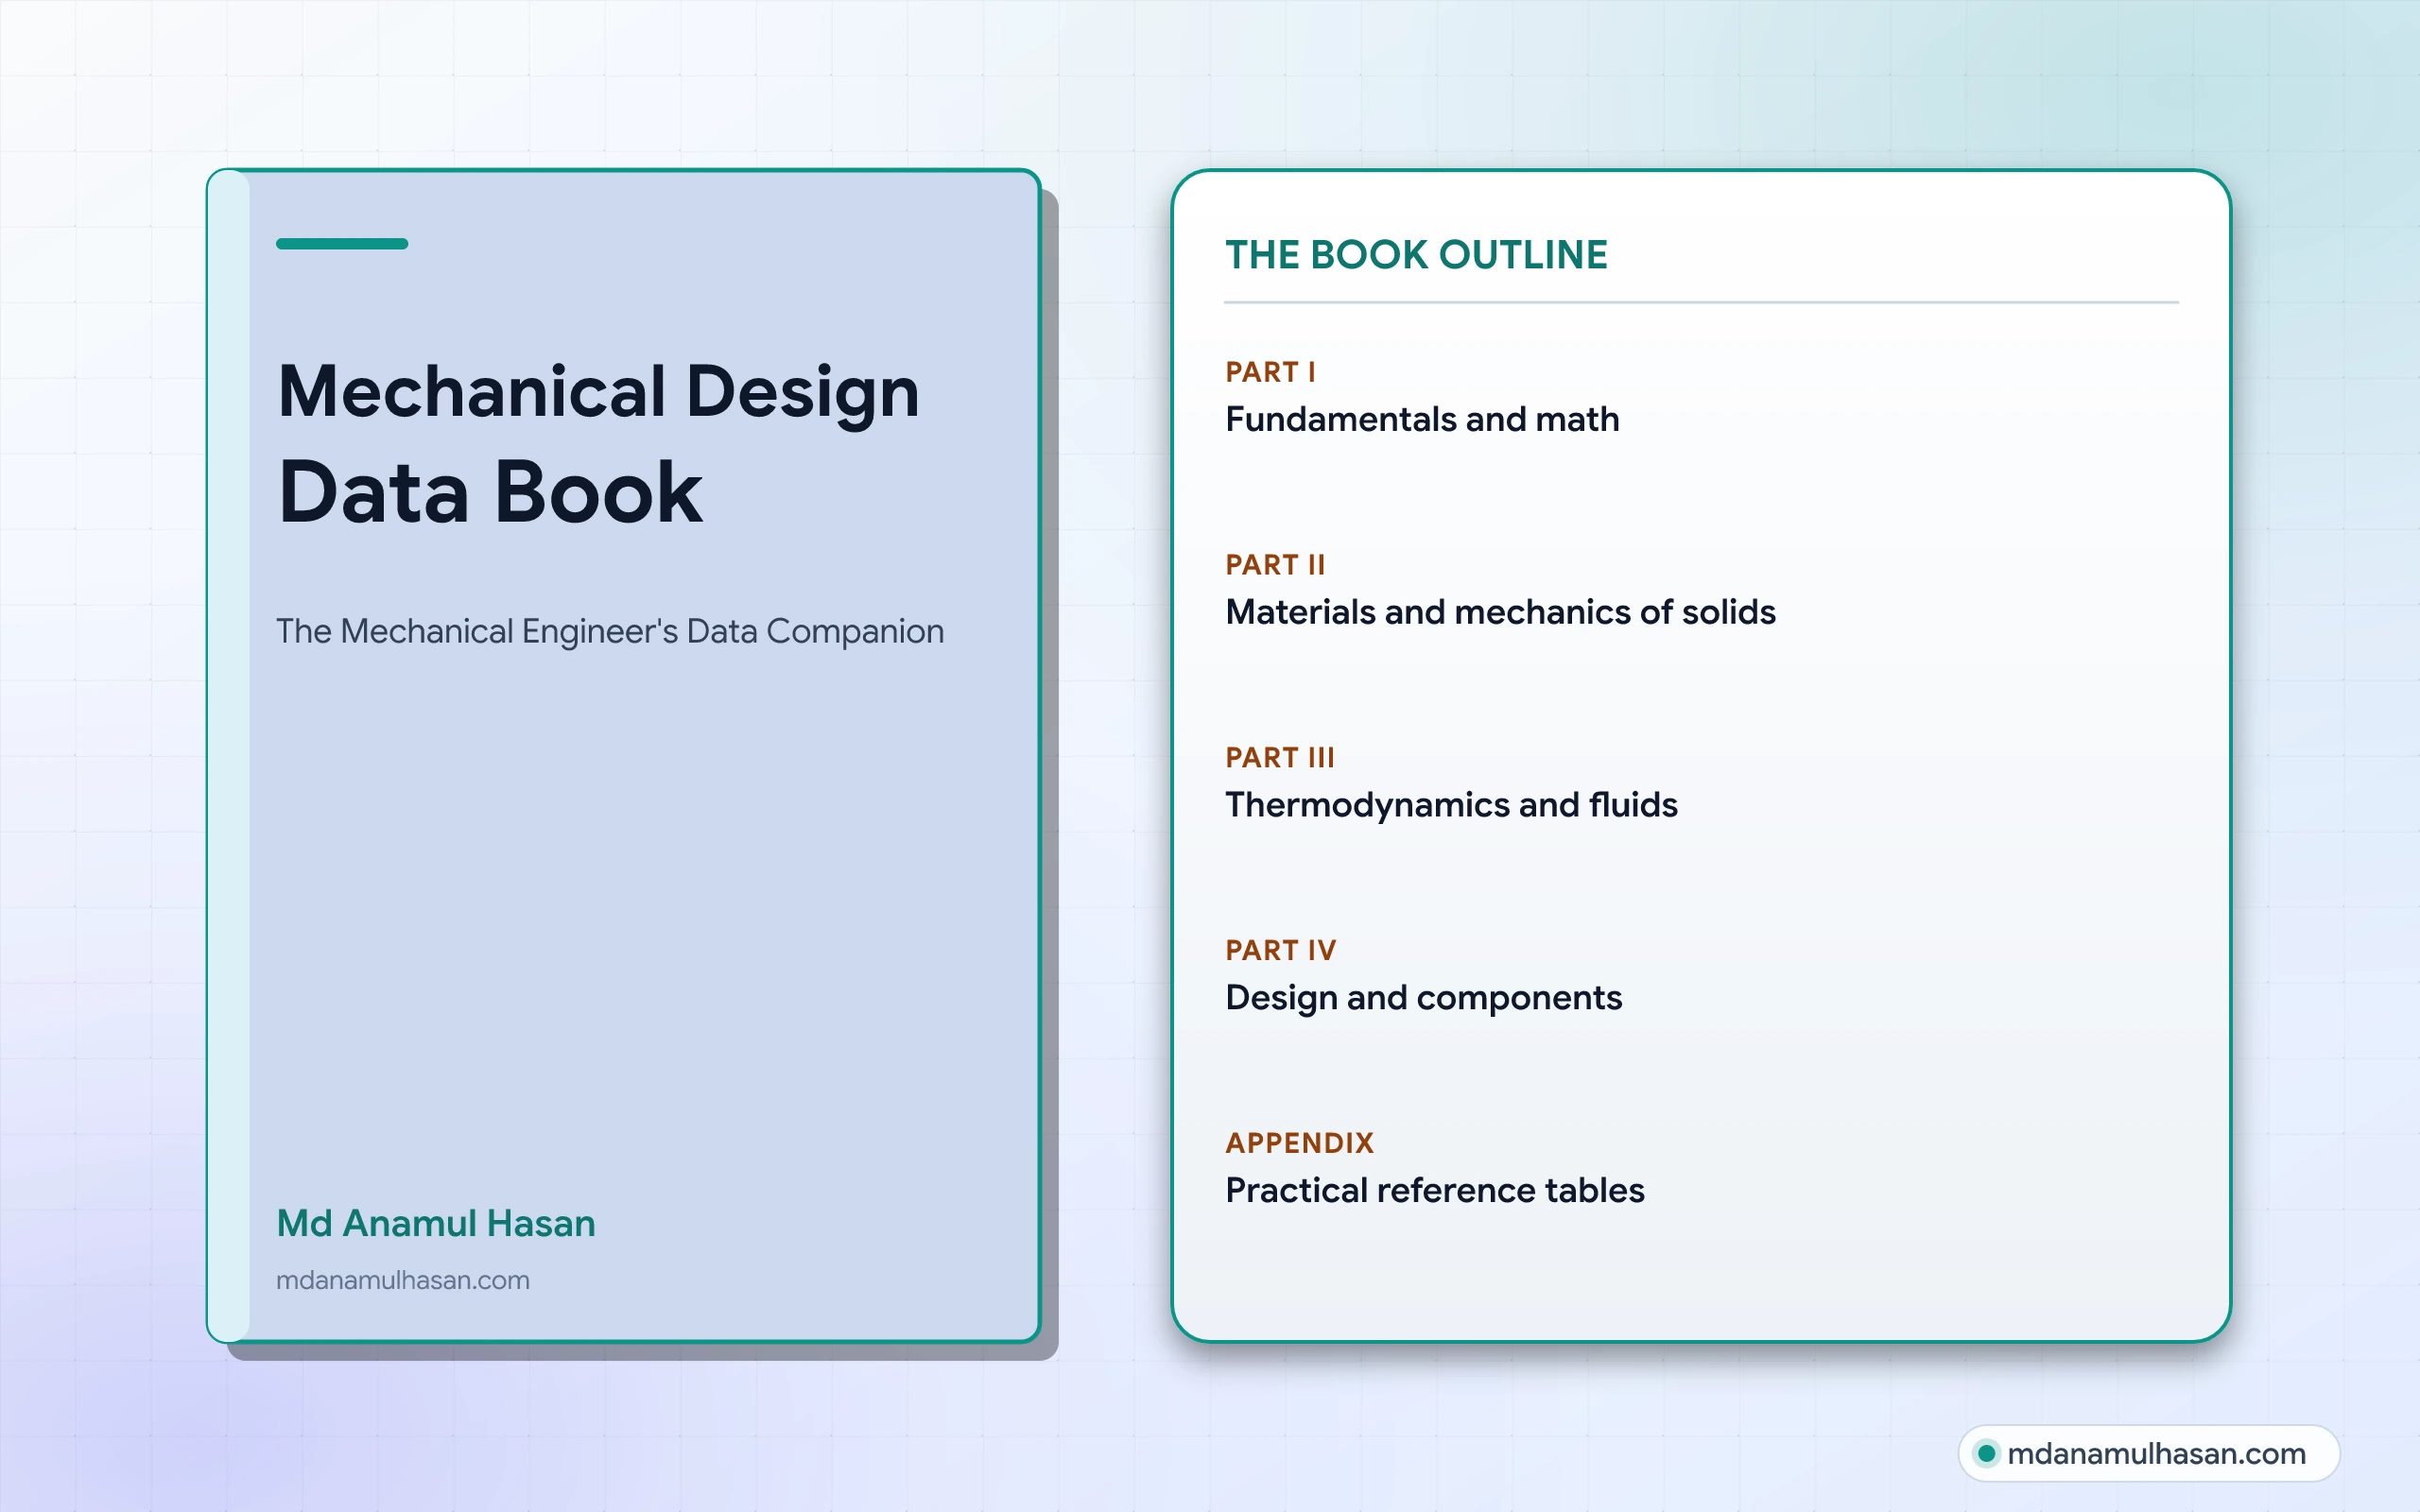Click THE BOOK OUTLINE heading
The height and width of the screenshot is (1512, 2420).
tap(1416, 255)
